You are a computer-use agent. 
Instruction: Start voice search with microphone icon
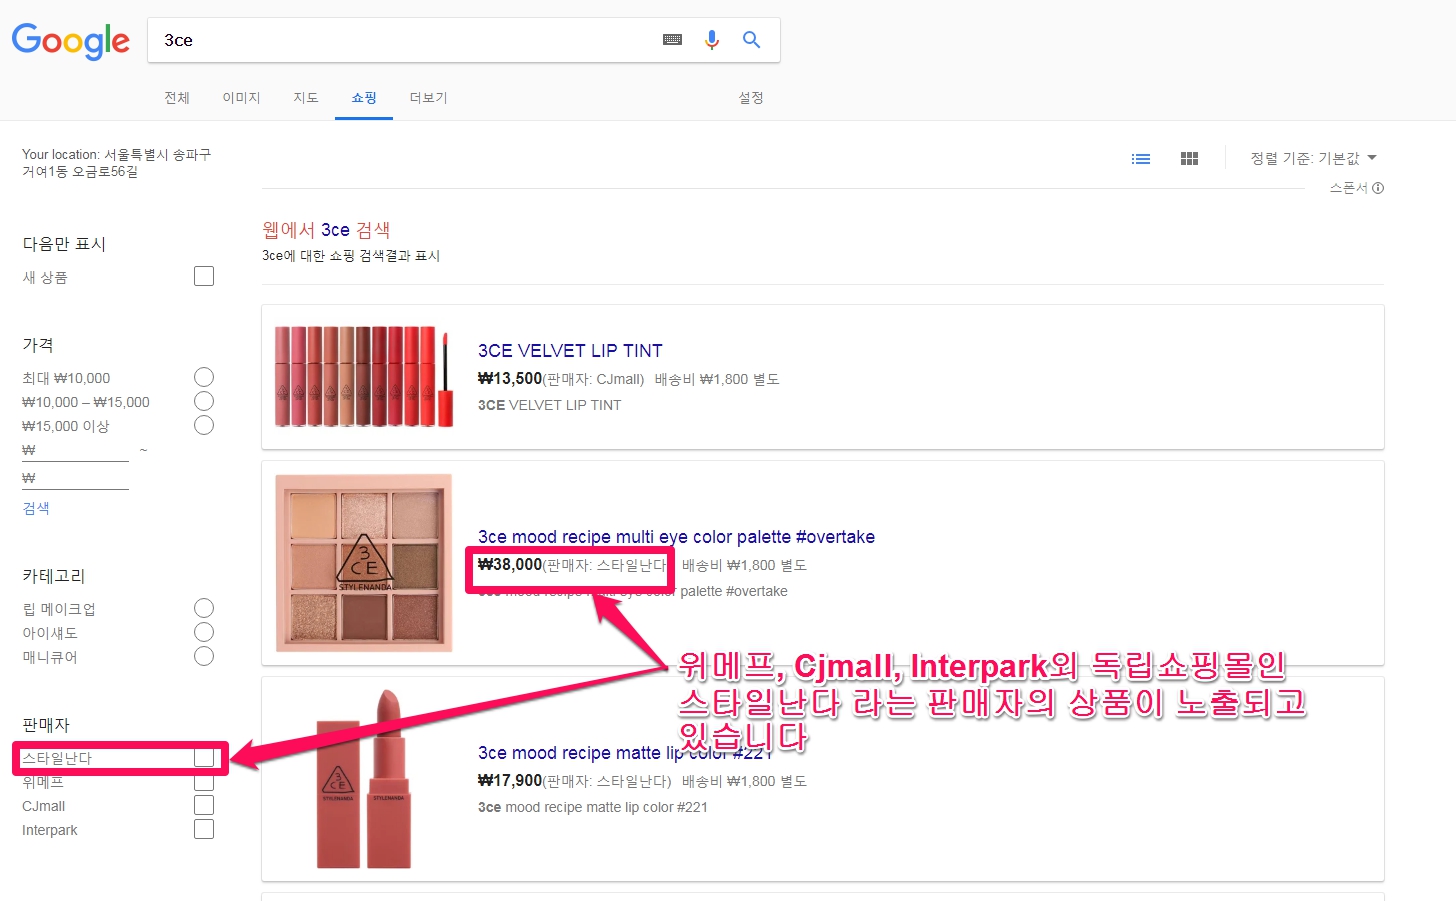point(712,40)
